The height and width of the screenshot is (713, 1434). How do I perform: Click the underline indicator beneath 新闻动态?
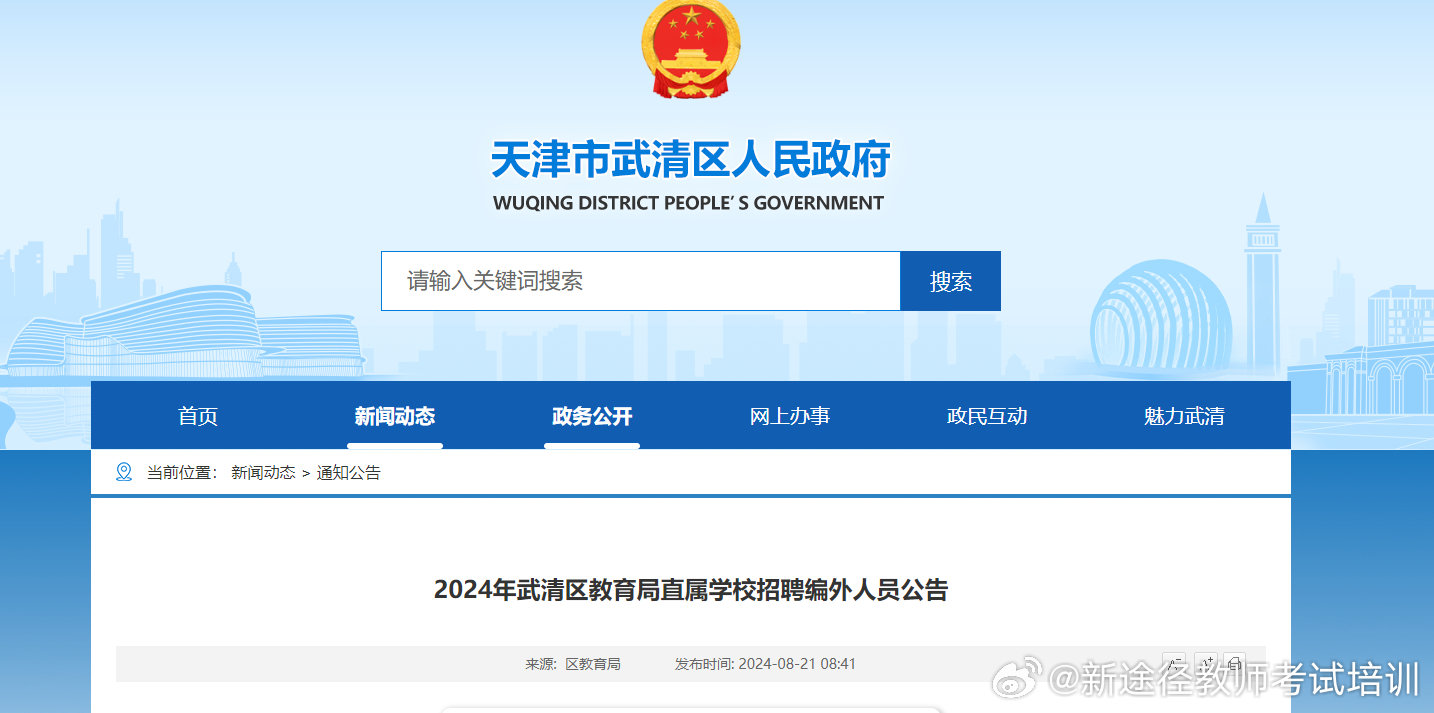[395, 447]
